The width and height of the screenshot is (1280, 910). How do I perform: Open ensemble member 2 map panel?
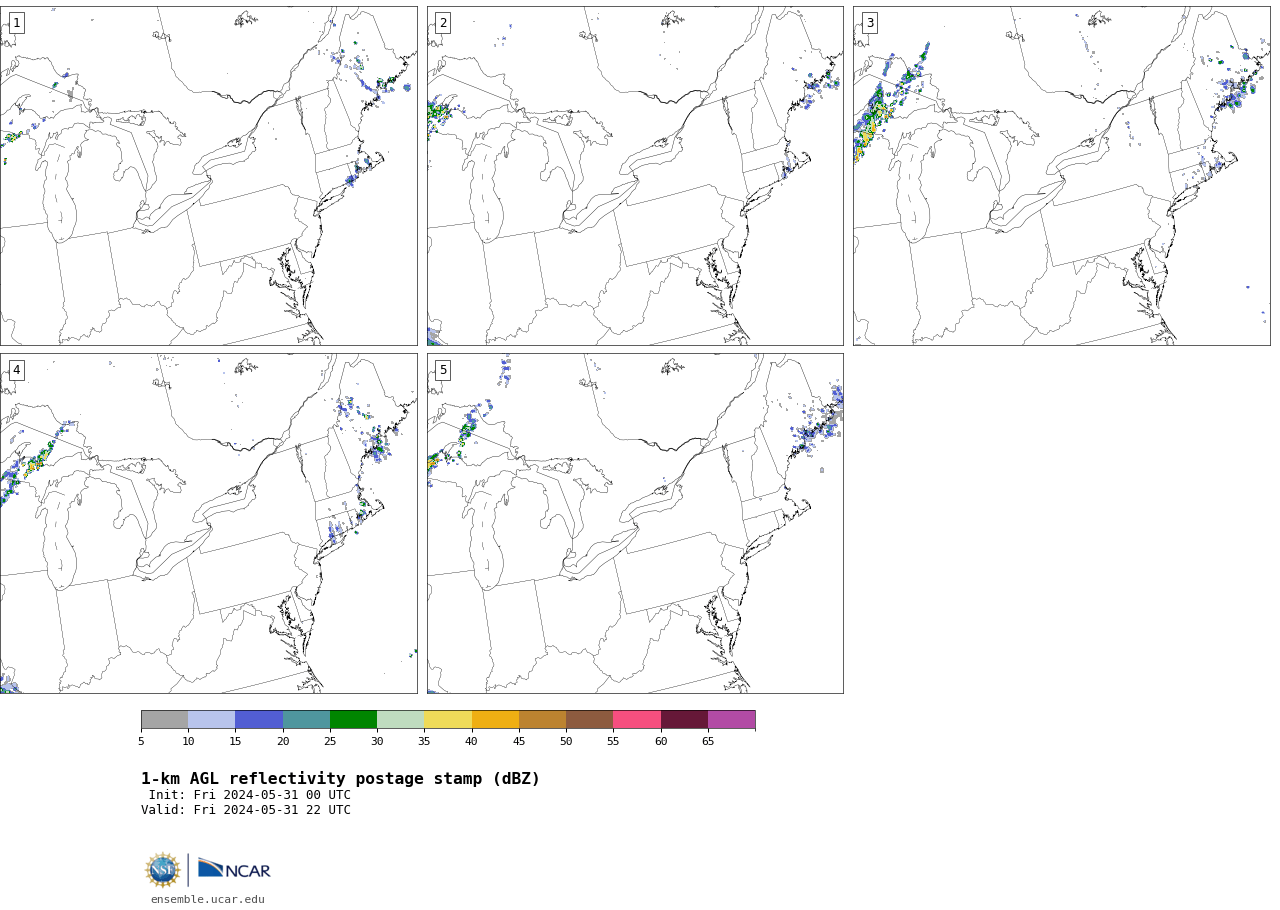(635, 176)
